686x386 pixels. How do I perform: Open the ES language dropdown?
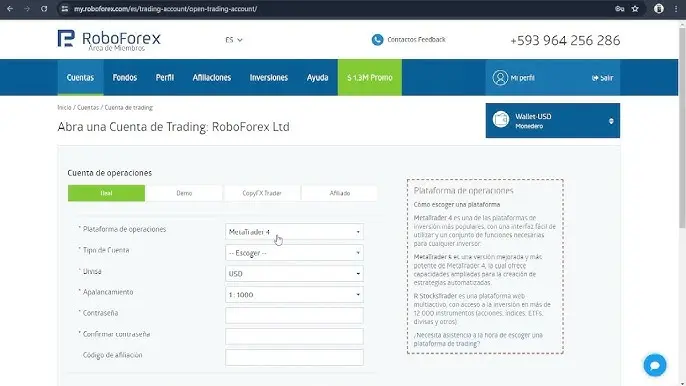tap(234, 40)
